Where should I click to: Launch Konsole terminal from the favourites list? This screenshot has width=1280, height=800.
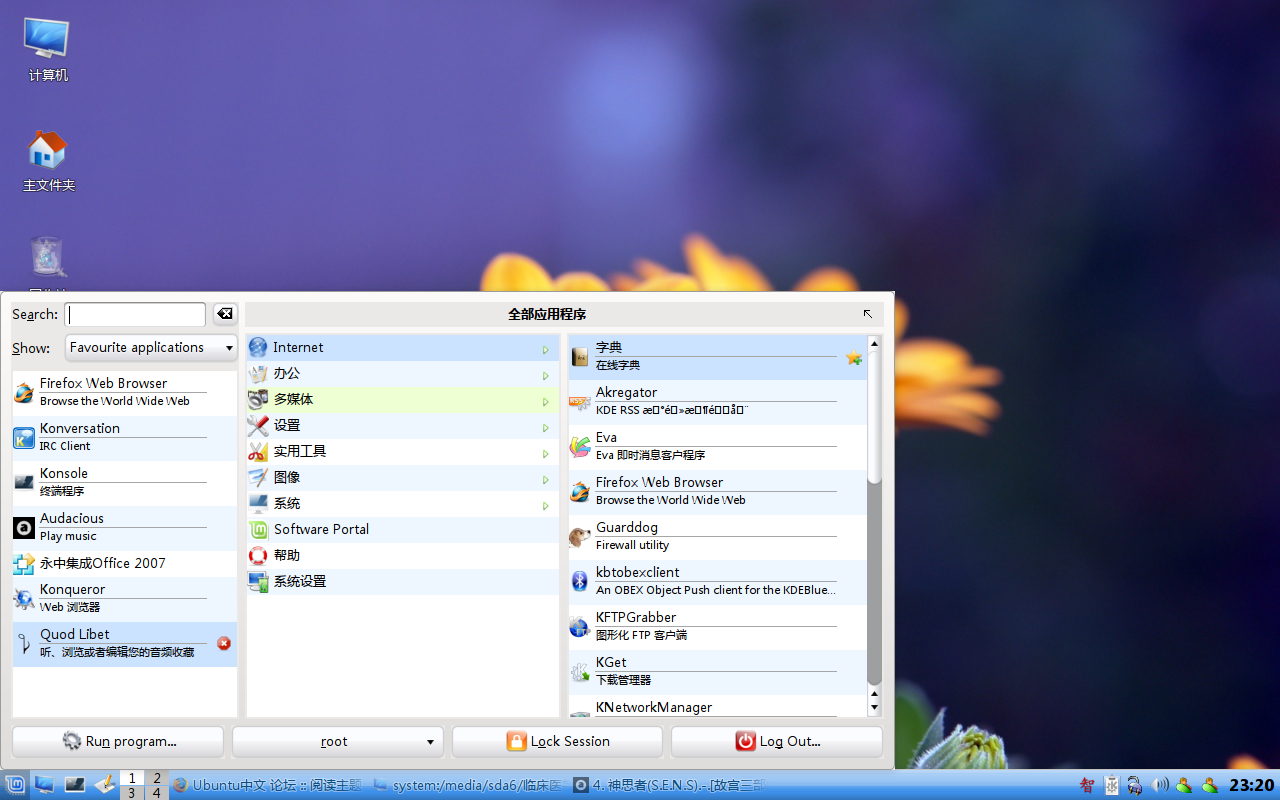[x=125, y=482]
